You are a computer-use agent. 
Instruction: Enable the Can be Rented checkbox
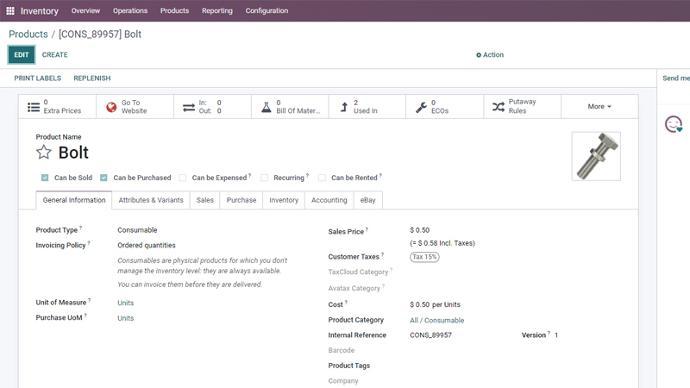tap(322, 178)
